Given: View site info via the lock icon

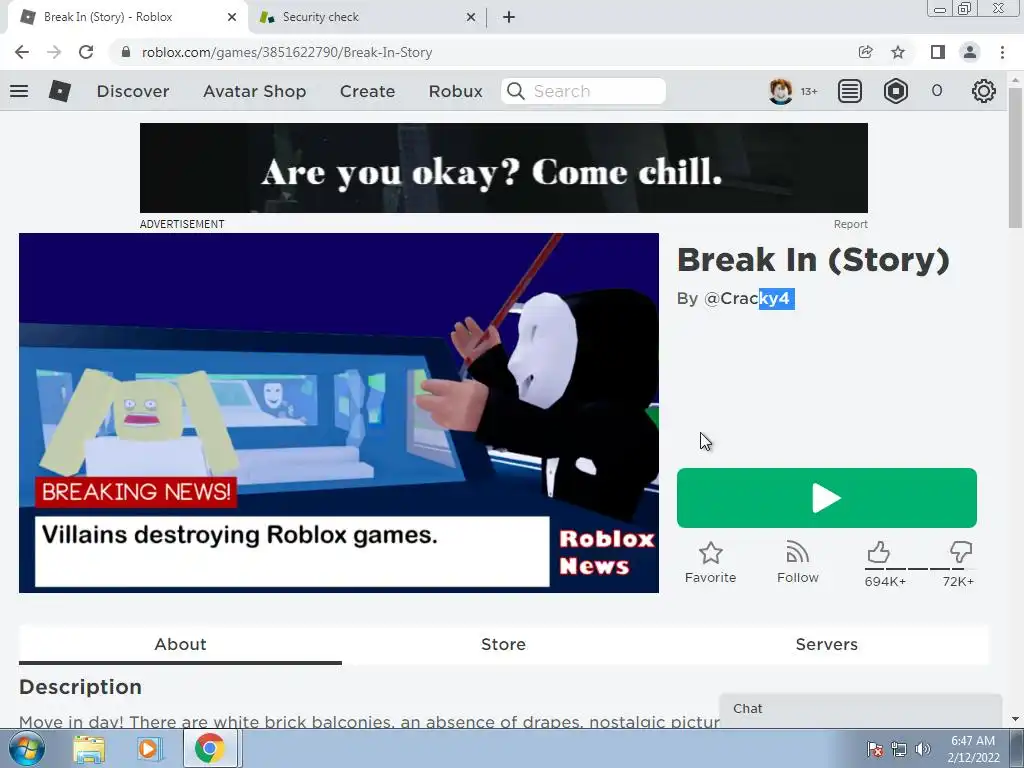Looking at the screenshot, I should click(126, 52).
